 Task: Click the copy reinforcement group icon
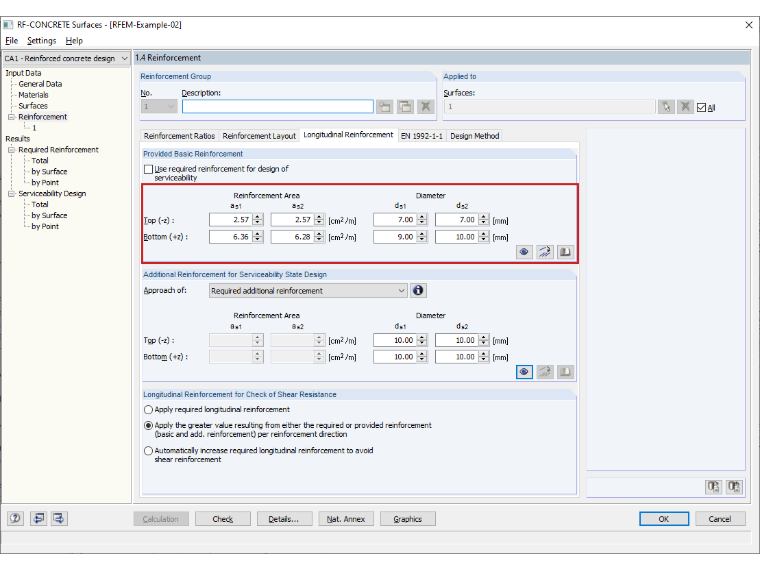tap(405, 107)
